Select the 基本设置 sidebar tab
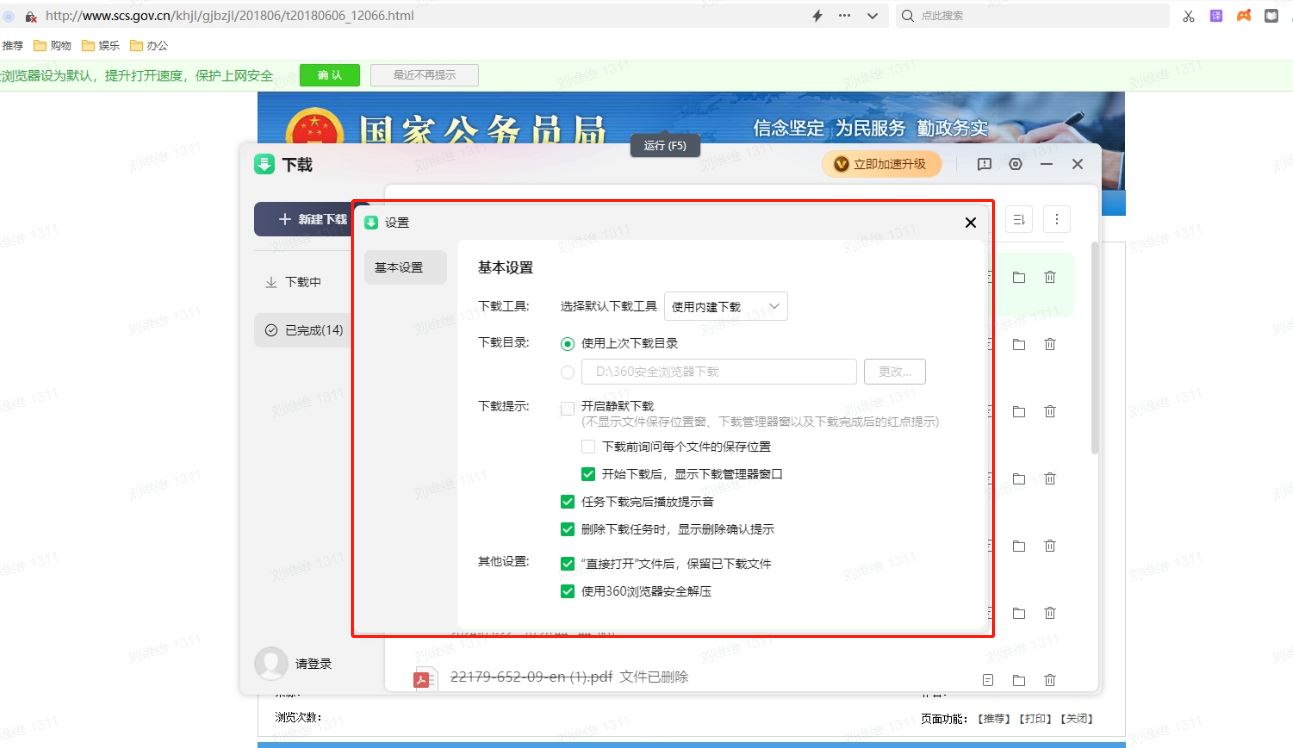The height and width of the screenshot is (748, 1293). (405, 267)
